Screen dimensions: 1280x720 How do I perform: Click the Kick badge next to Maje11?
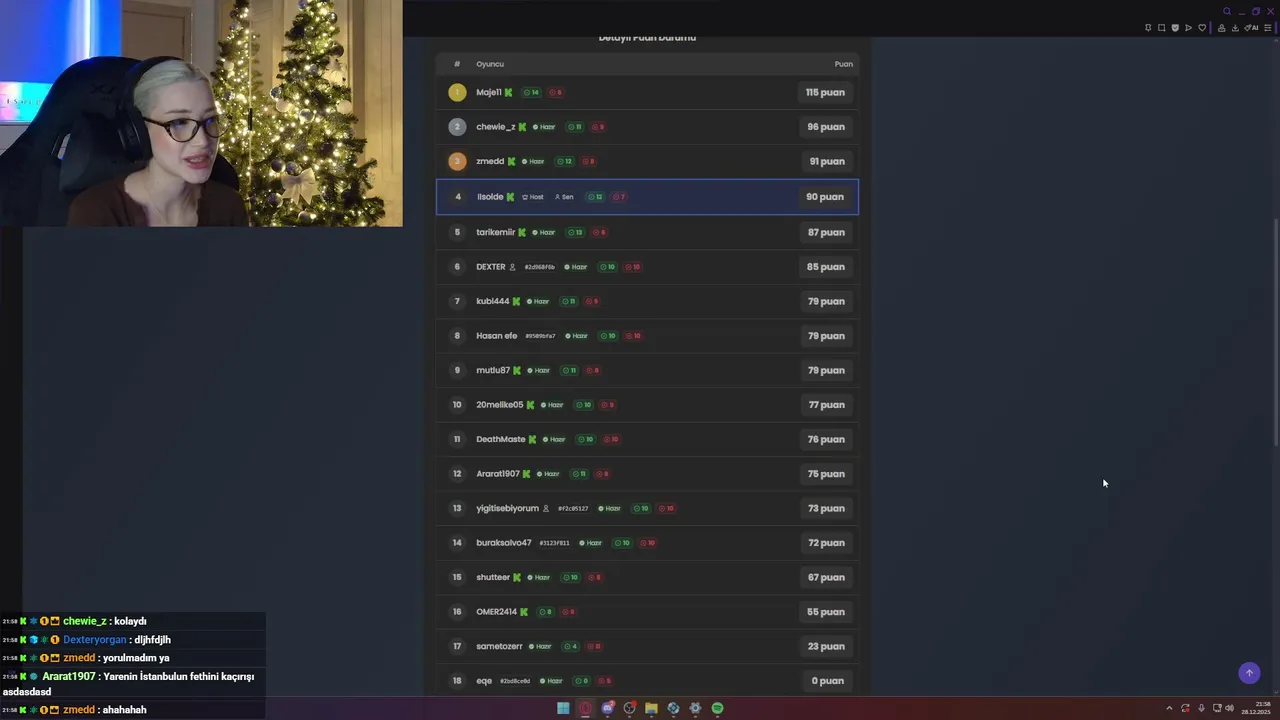(x=508, y=92)
